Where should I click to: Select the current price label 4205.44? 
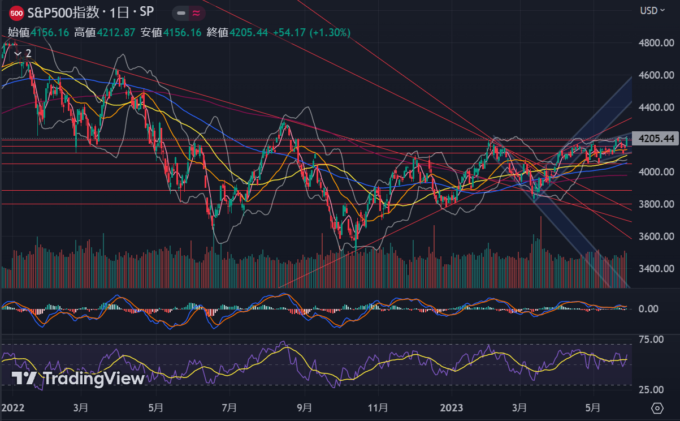pos(657,139)
